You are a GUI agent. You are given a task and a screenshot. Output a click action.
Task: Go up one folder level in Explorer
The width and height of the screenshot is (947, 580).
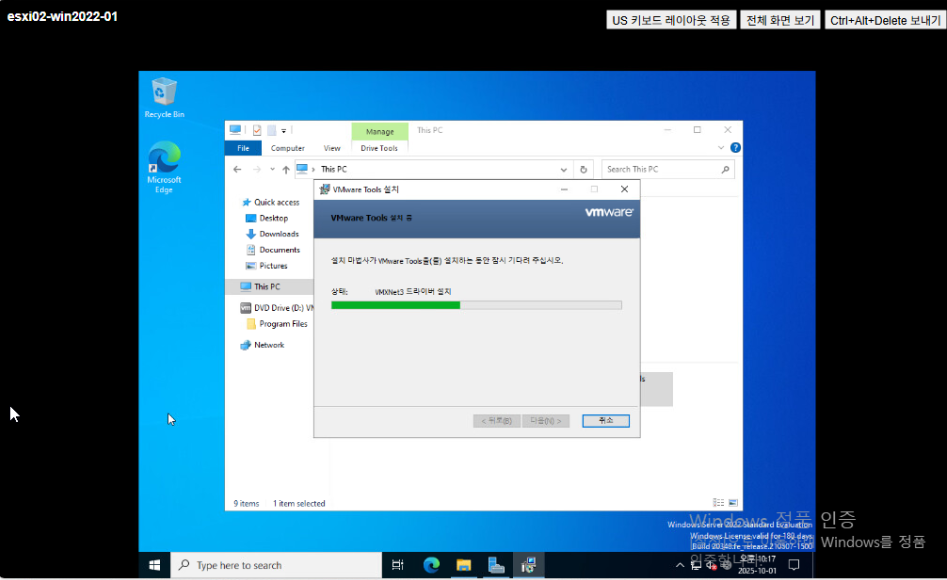point(286,170)
